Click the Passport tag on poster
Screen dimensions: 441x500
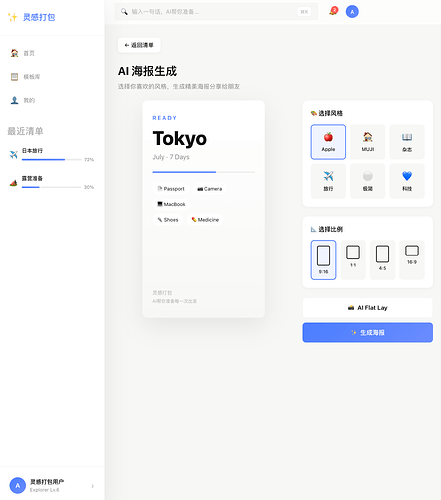[x=171, y=189]
